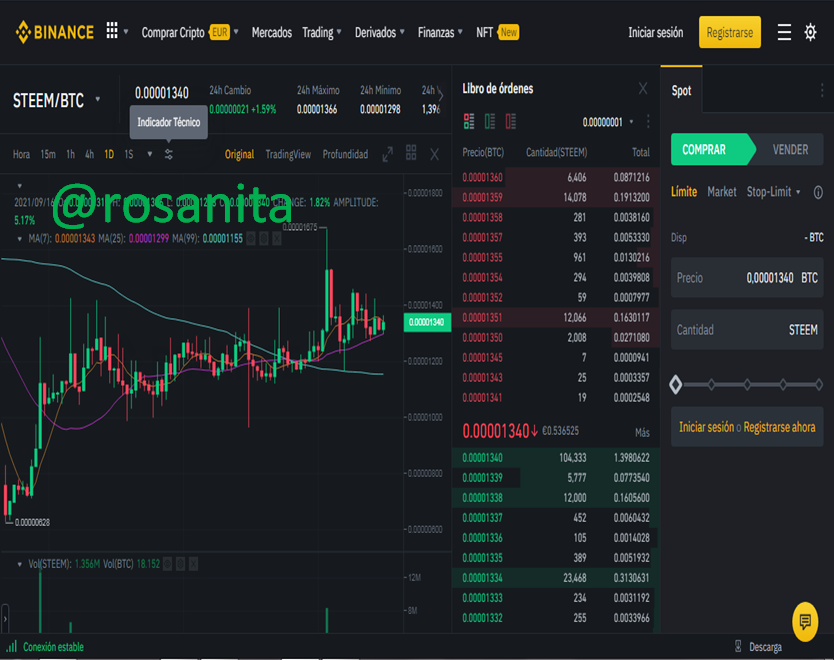Select the Spot tab
The width and height of the screenshot is (834, 660).
[681, 91]
